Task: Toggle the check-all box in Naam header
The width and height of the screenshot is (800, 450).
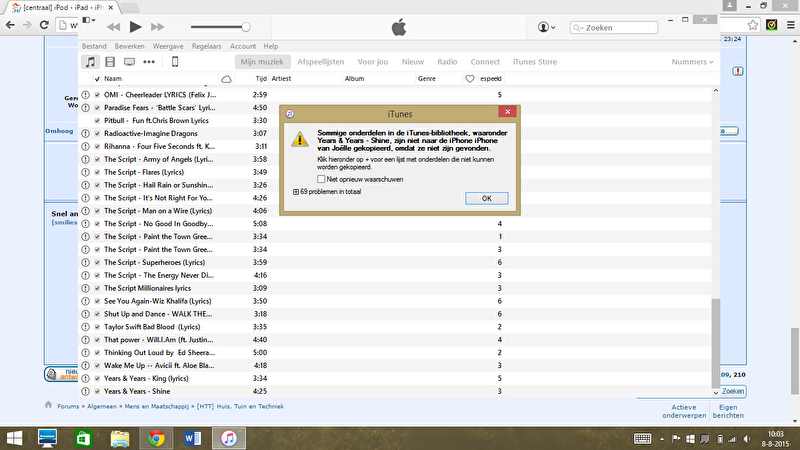Action: pos(97,79)
